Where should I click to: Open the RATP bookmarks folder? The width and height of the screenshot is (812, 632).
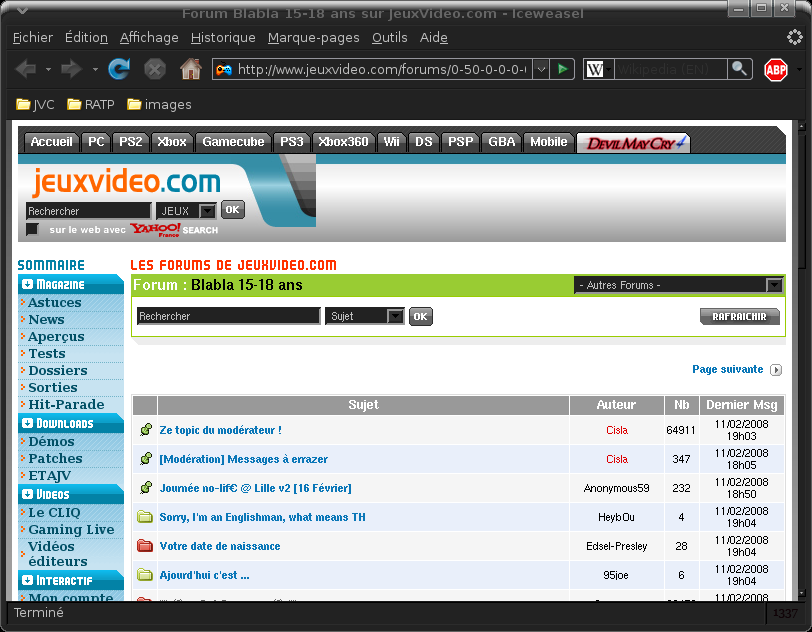pyautogui.click(x=91, y=105)
